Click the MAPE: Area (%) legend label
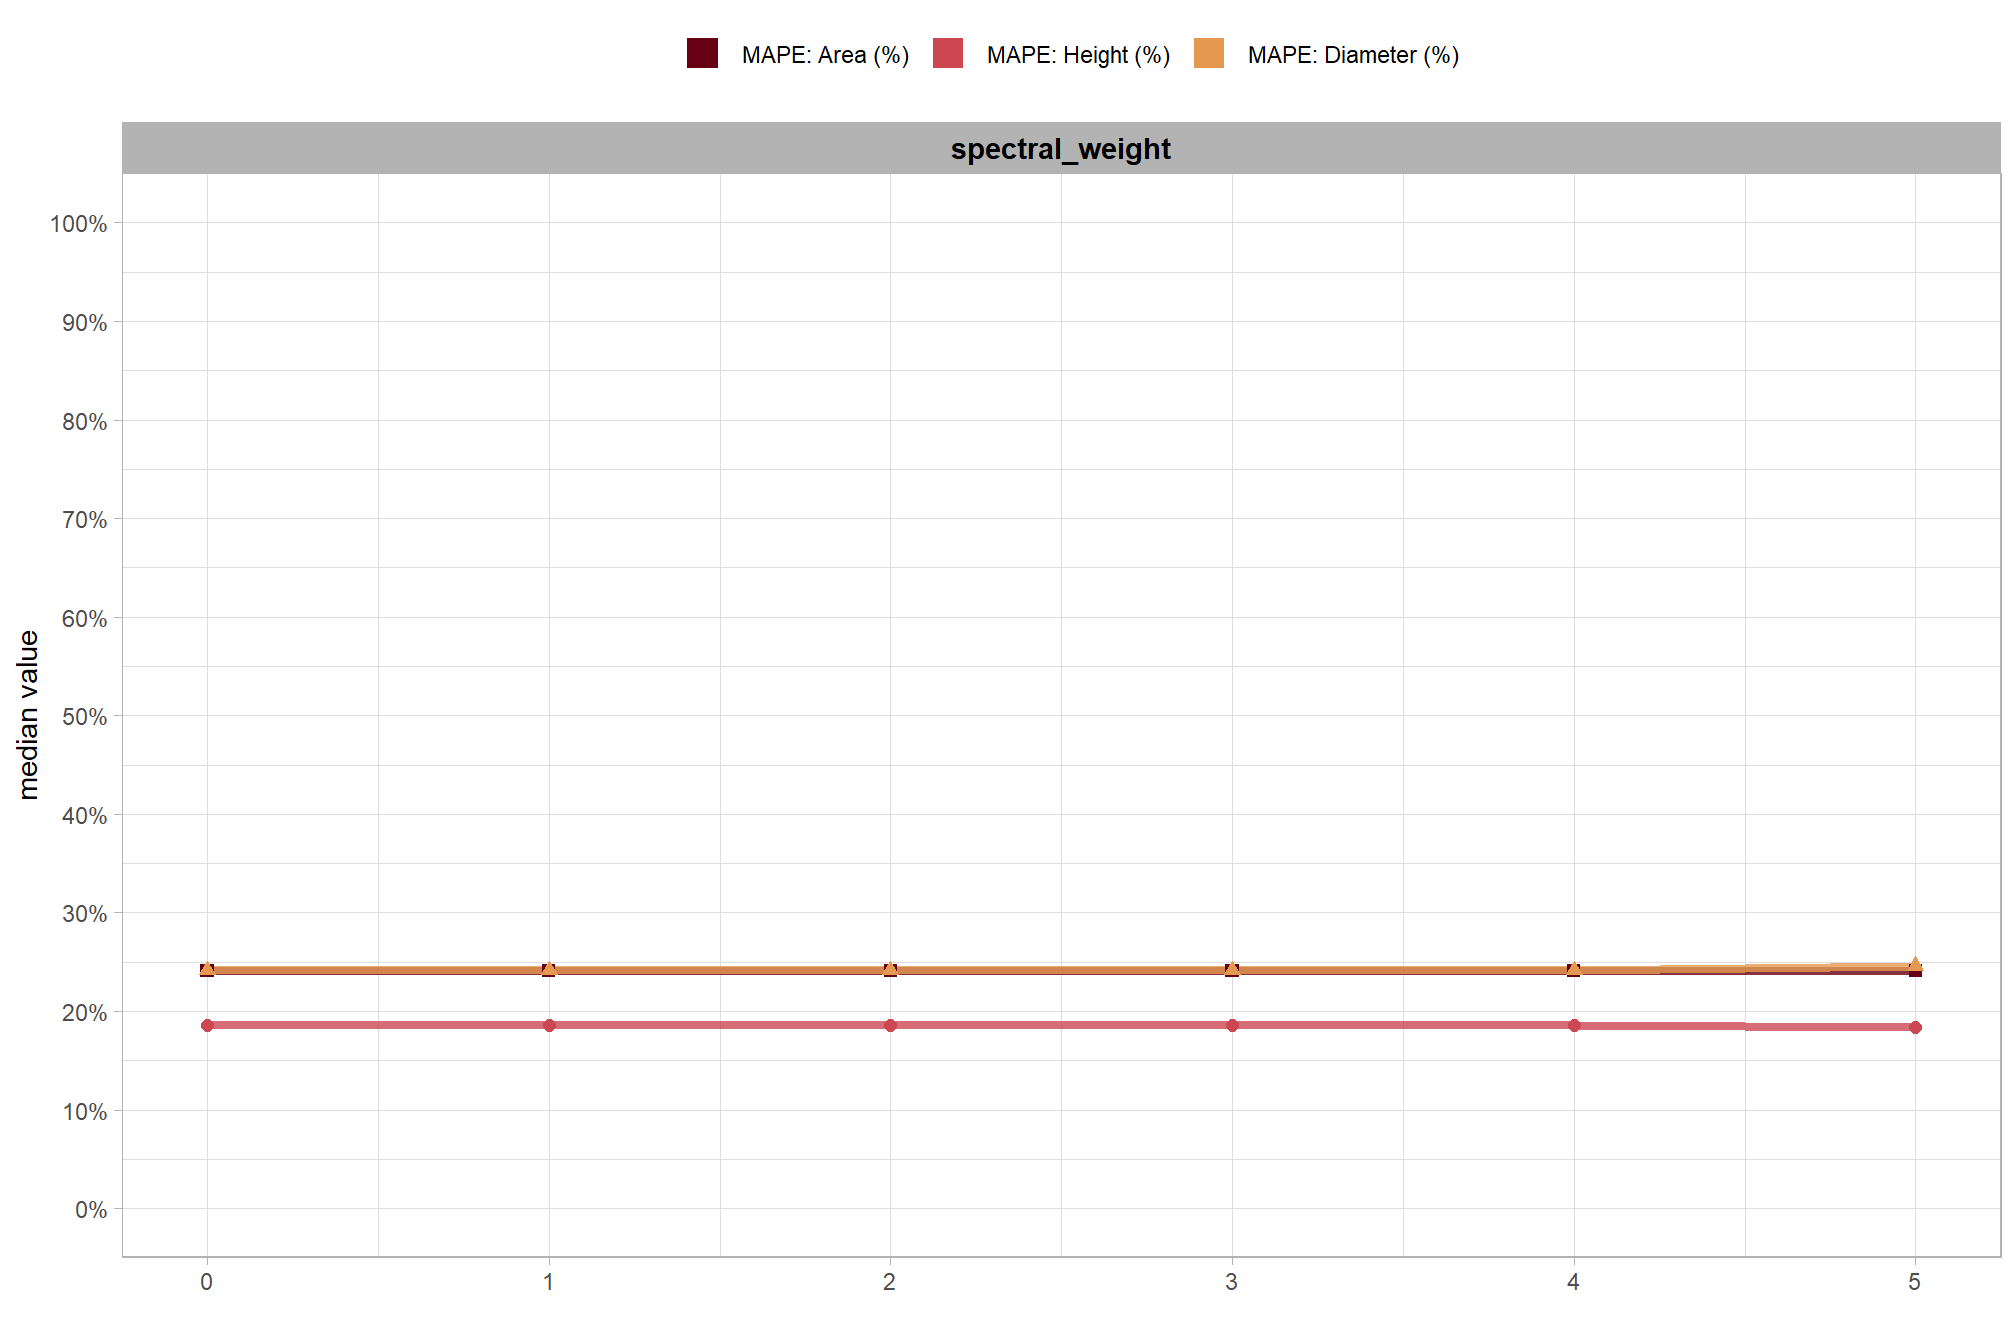 point(825,55)
